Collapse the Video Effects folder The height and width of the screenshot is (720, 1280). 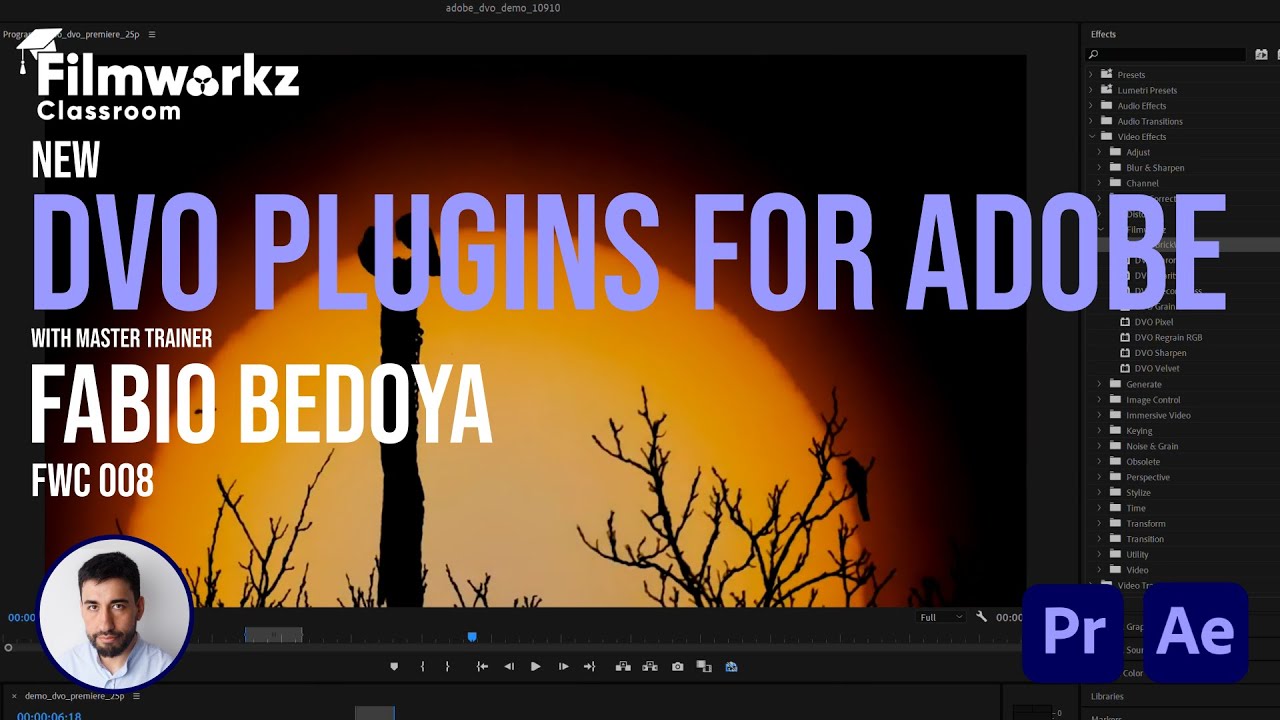click(x=1091, y=137)
